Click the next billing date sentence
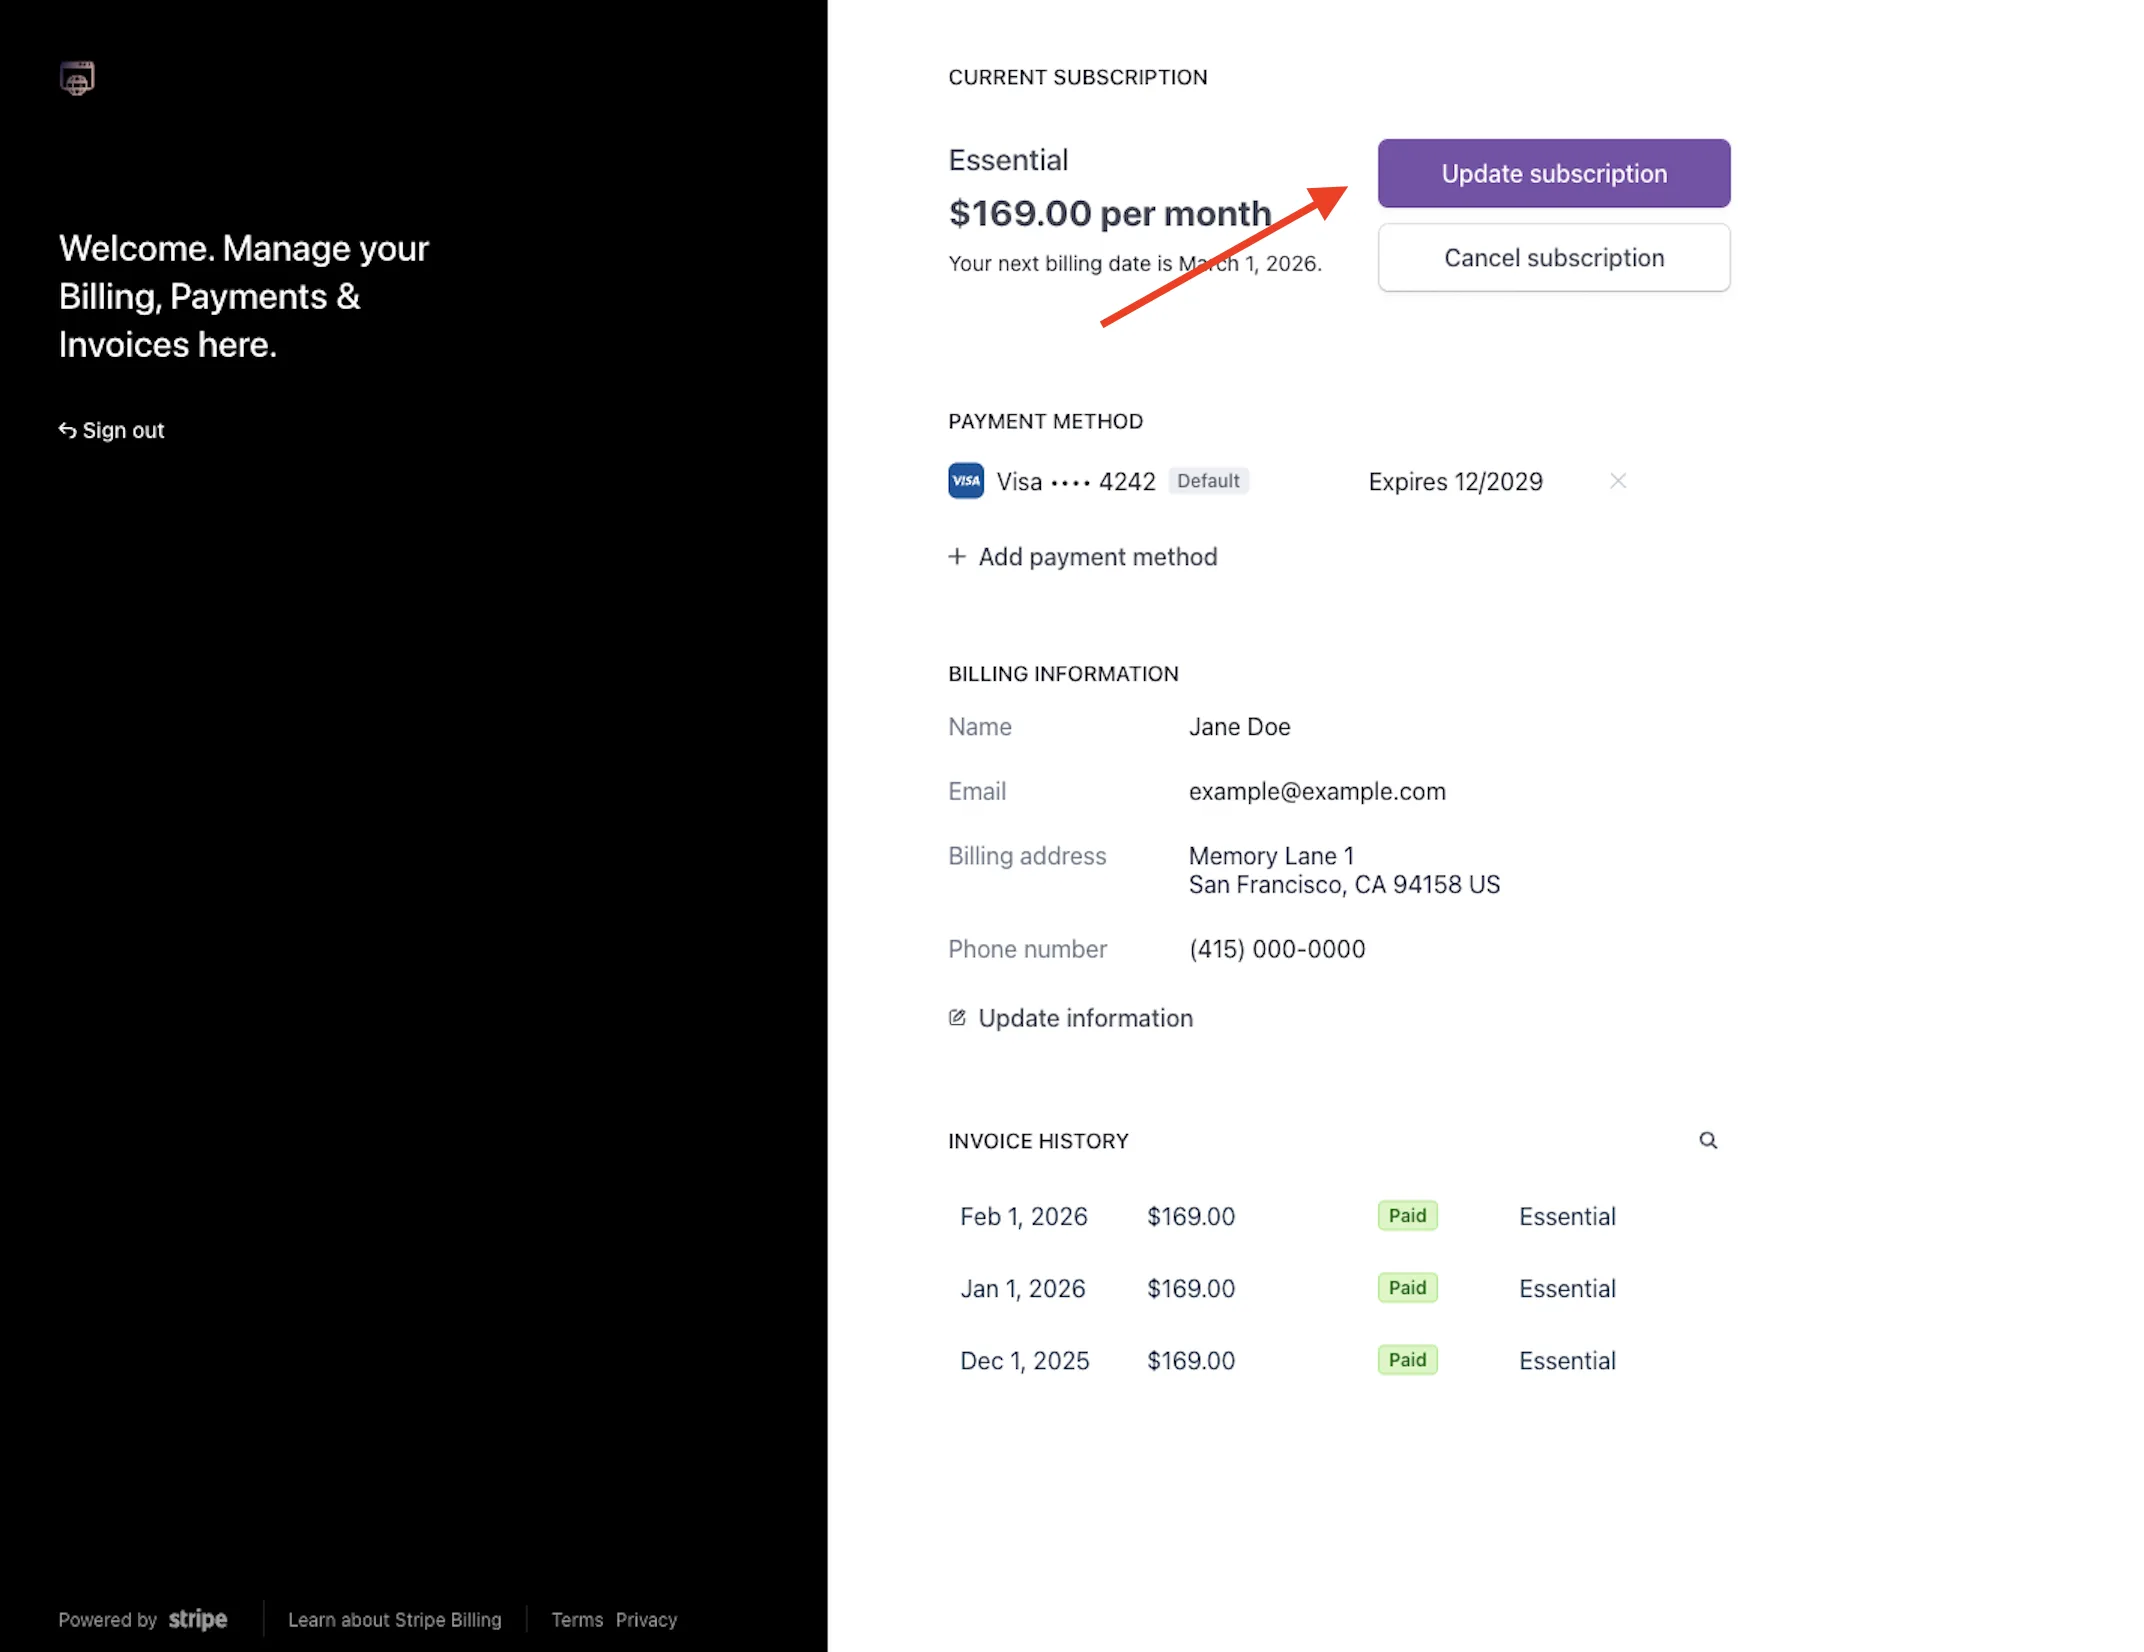Screen dimensions: 2144x1652 1135,263
